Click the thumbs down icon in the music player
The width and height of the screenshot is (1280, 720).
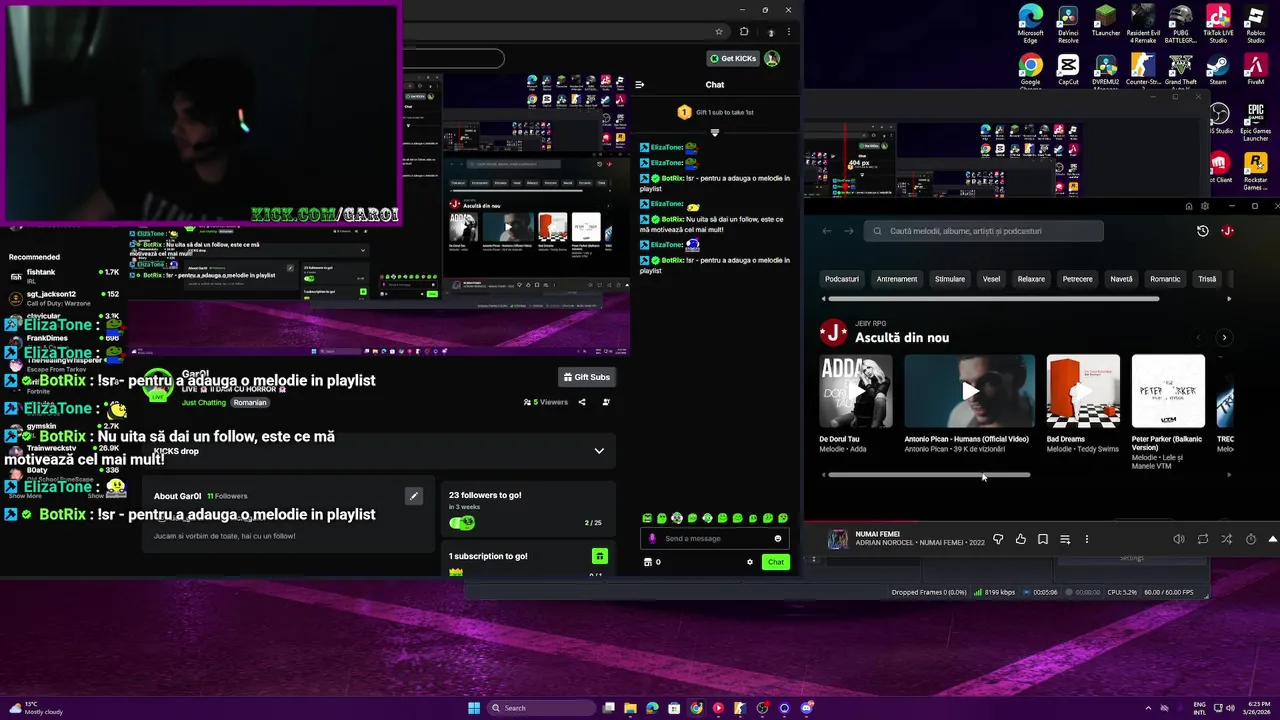point(998,539)
